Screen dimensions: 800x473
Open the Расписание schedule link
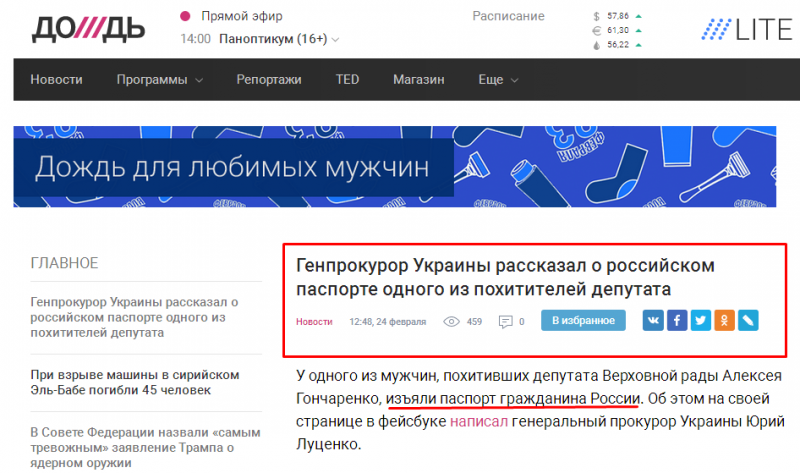(x=508, y=16)
